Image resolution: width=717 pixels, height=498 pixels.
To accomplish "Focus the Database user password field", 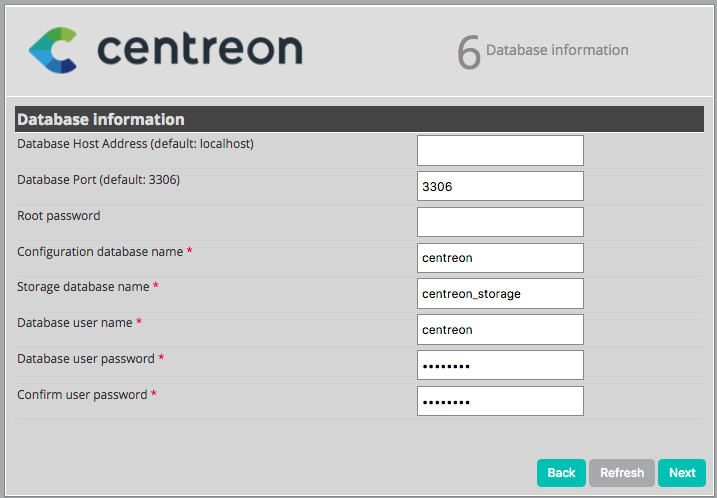I will [500, 365].
